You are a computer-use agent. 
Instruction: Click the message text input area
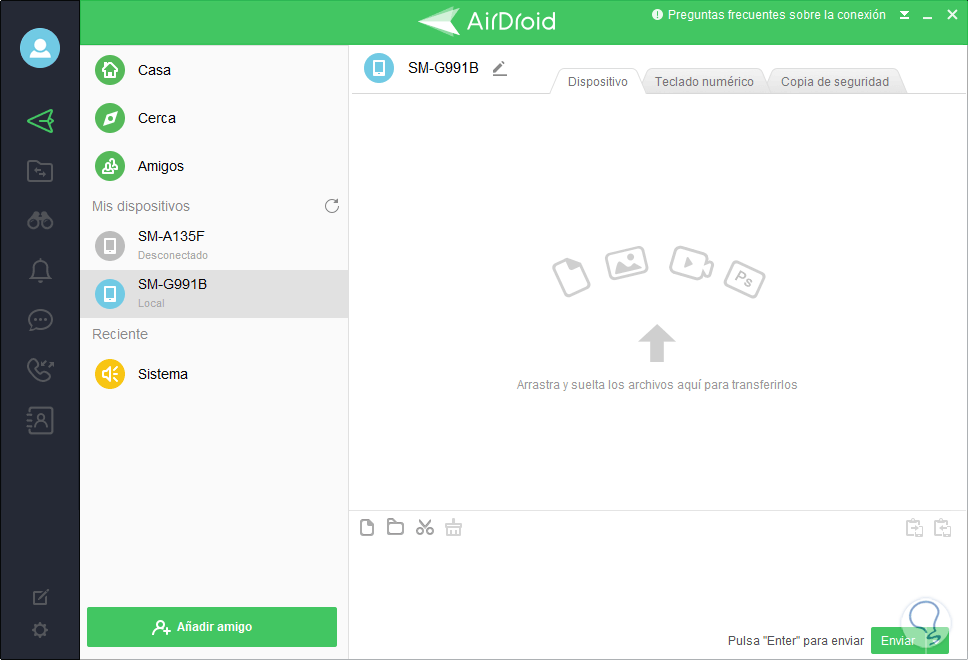[657, 583]
